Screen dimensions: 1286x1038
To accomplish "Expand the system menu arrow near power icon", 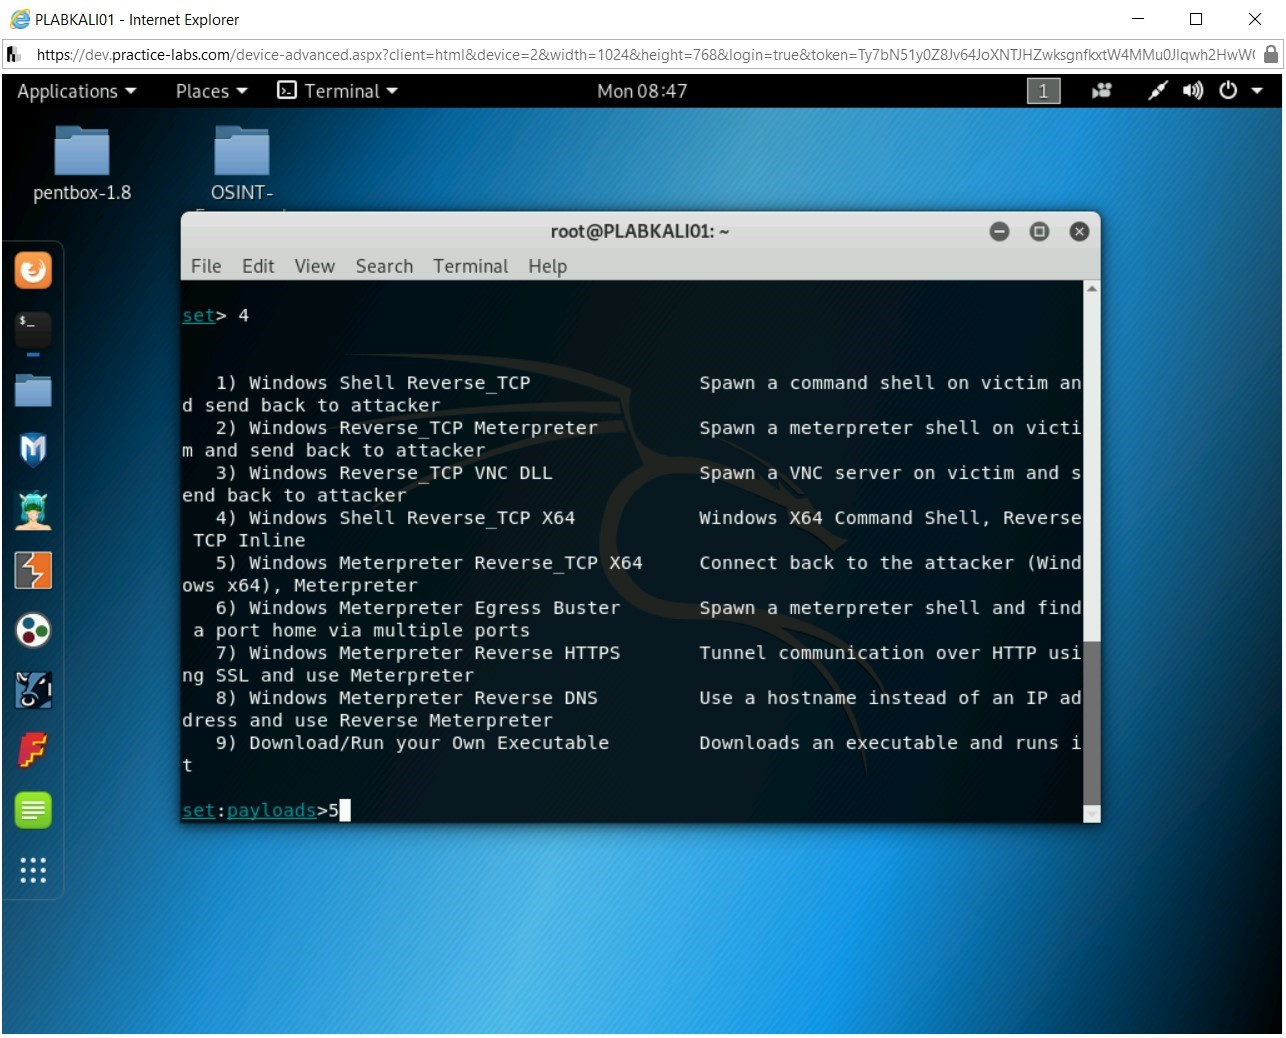I will click(x=1256, y=91).
